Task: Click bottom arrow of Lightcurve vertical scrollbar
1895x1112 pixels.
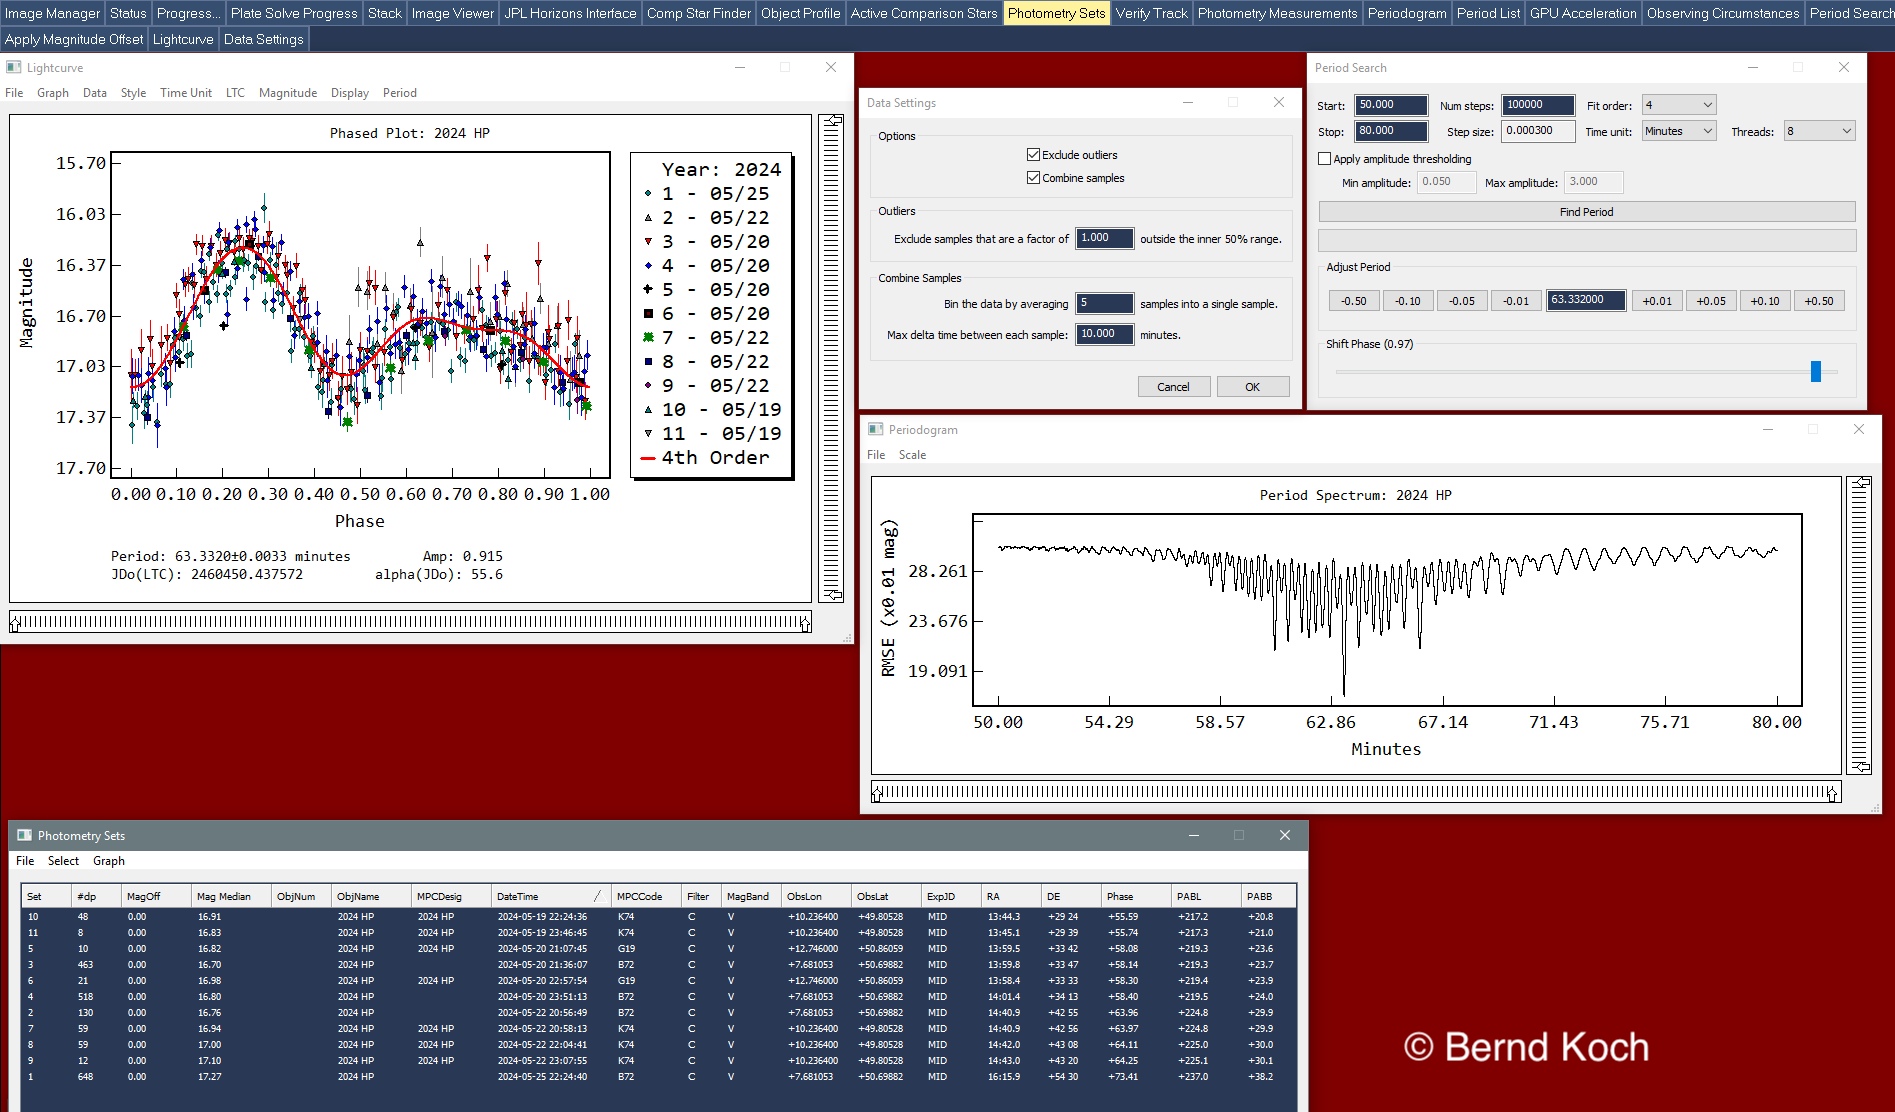Action: [x=831, y=594]
